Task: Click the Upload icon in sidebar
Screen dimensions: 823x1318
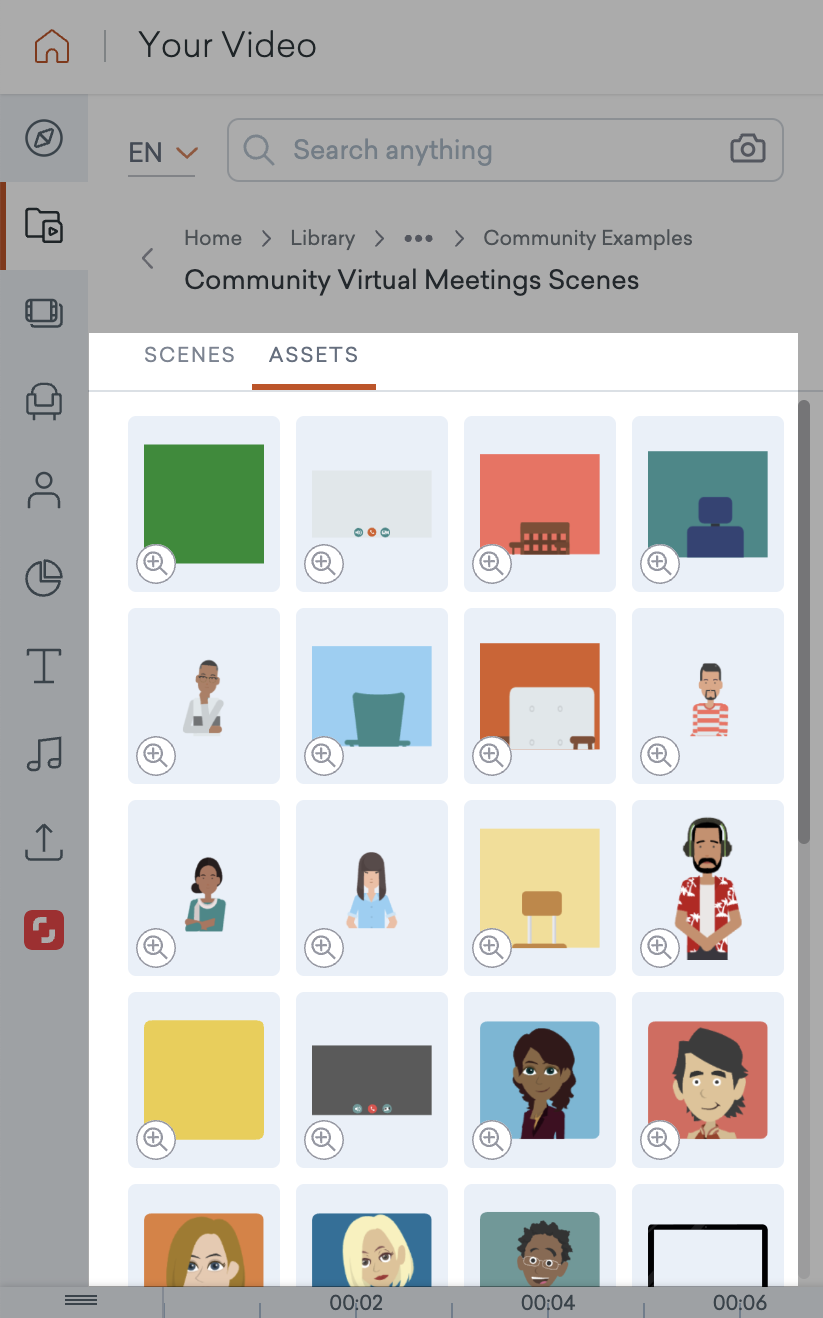Action: click(x=44, y=842)
